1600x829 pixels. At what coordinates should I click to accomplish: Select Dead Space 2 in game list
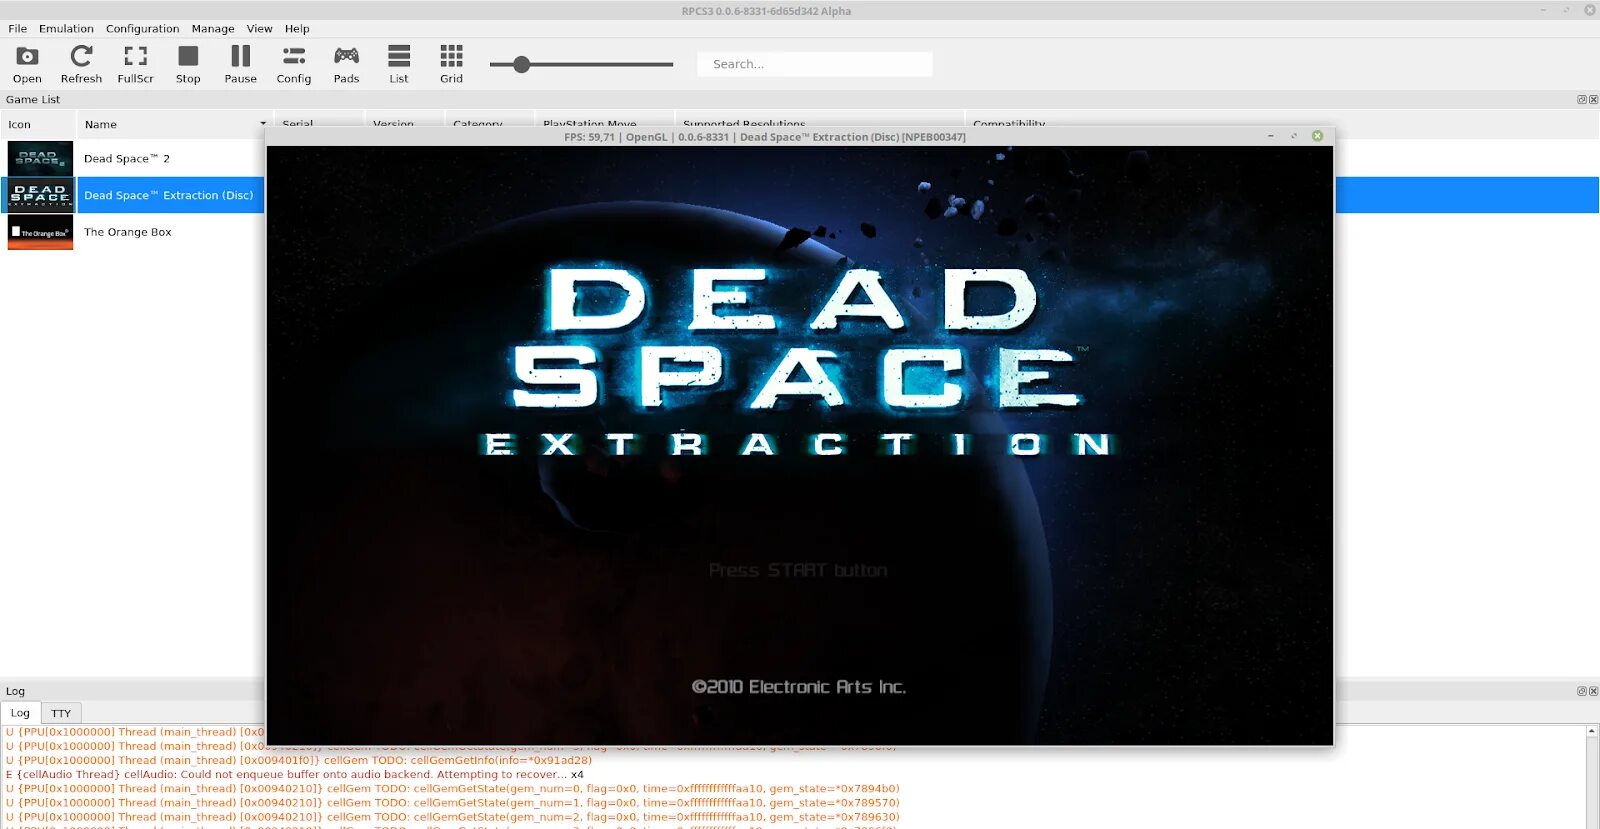[x=127, y=159]
